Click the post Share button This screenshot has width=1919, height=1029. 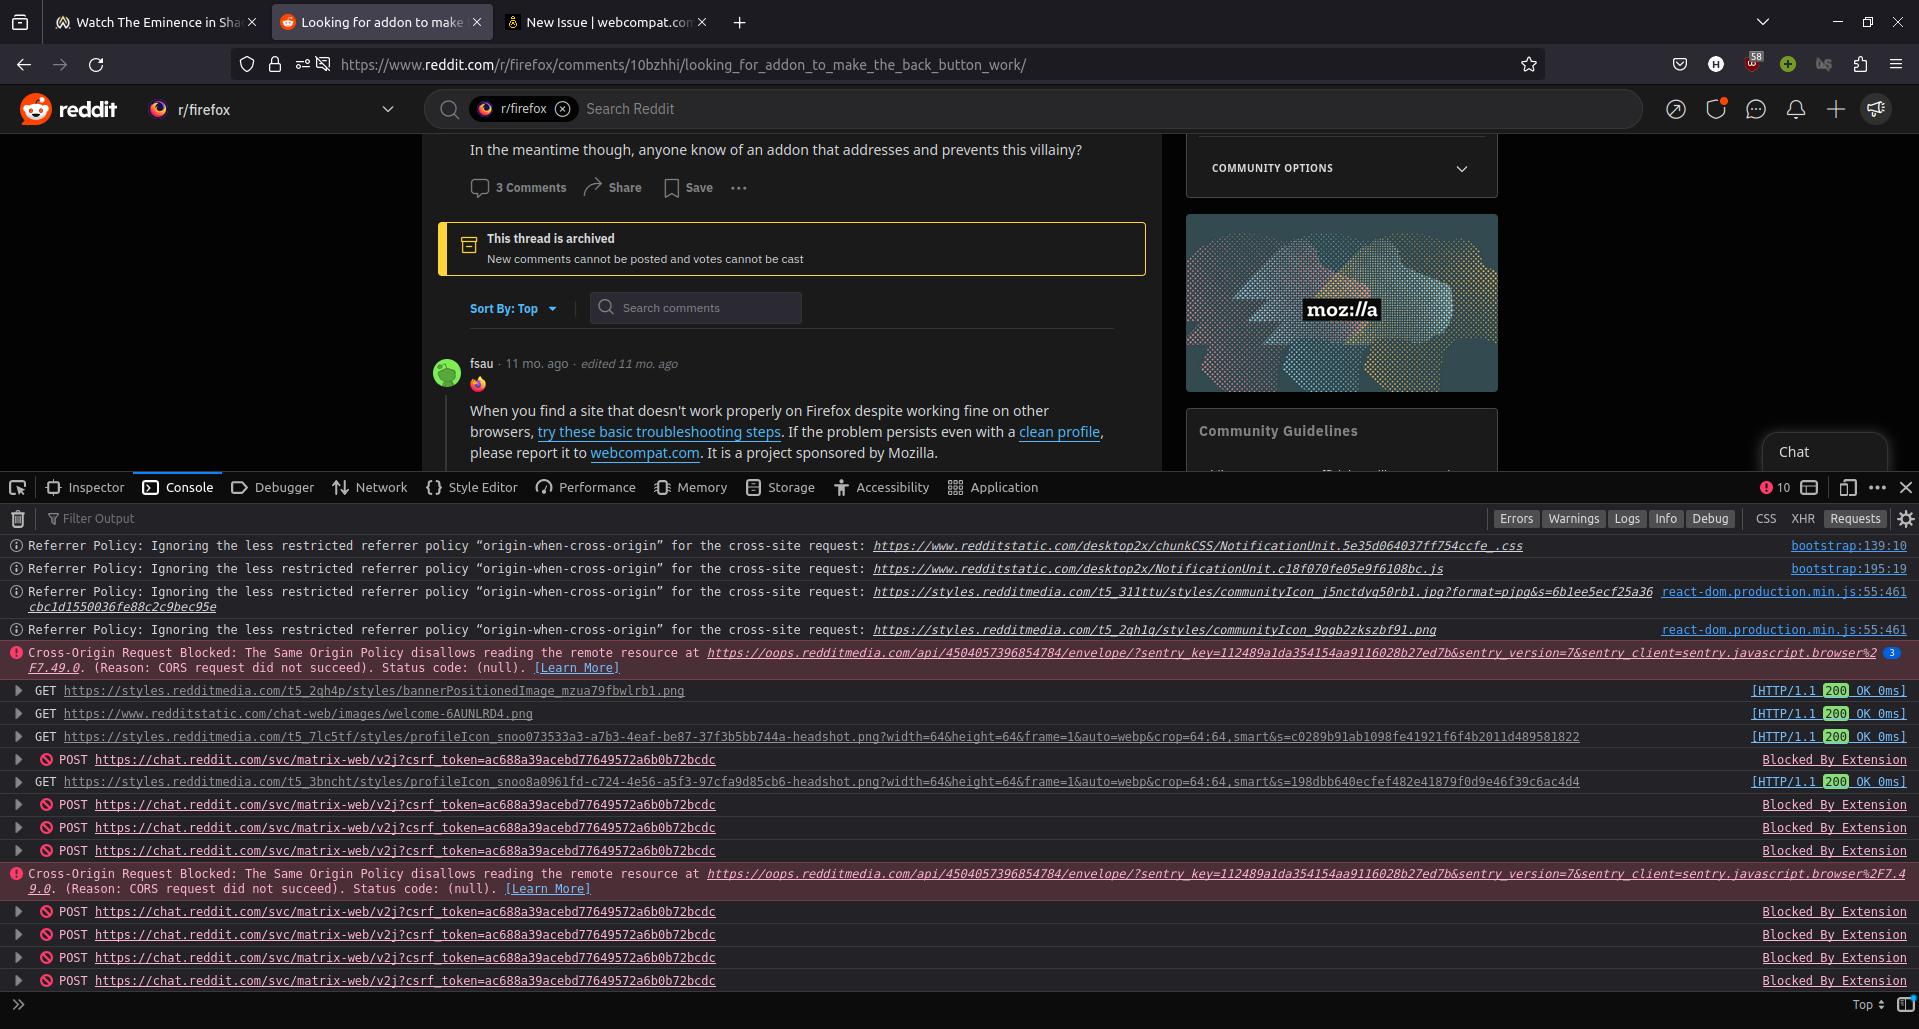point(613,187)
